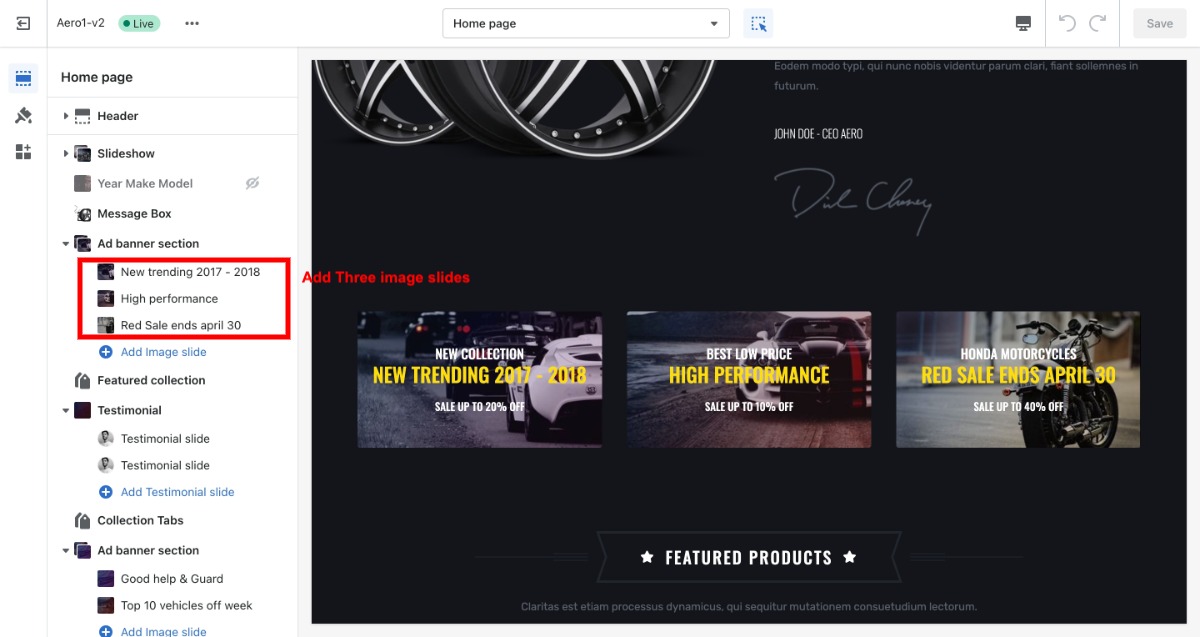1200x637 pixels.
Task: Collapse the Testimonial section
Action: pos(66,410)
